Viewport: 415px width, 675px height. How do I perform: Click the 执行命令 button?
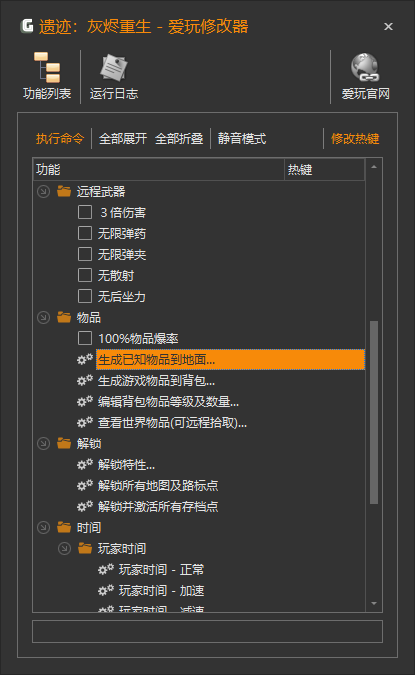click(60, 139)
